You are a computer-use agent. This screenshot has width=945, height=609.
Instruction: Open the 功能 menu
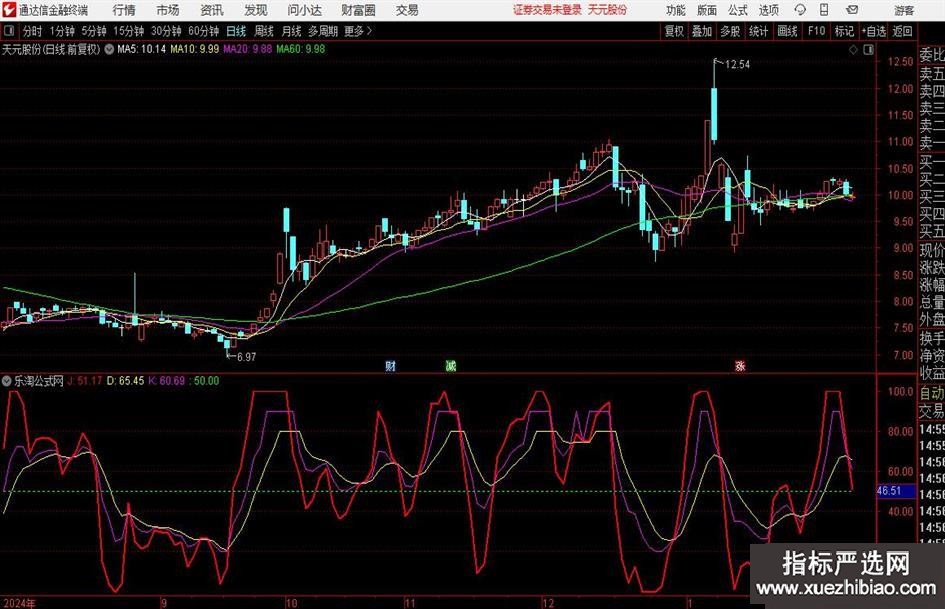[x=676, y=10]
